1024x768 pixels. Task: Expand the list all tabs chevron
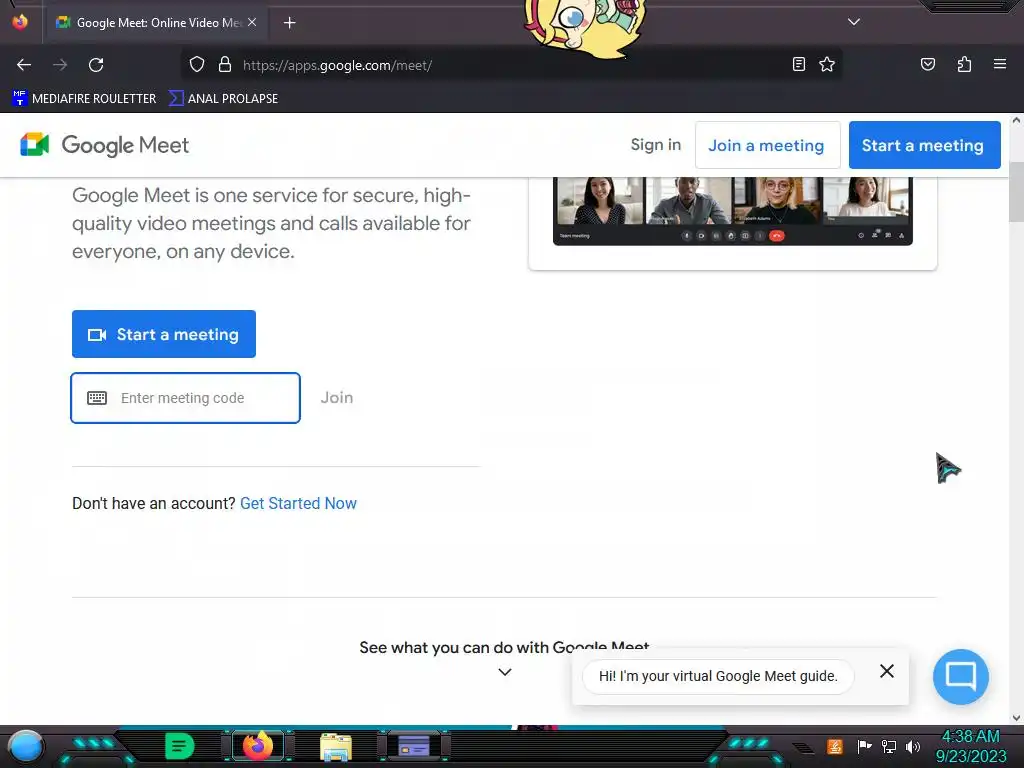click(x=854, y=22)
